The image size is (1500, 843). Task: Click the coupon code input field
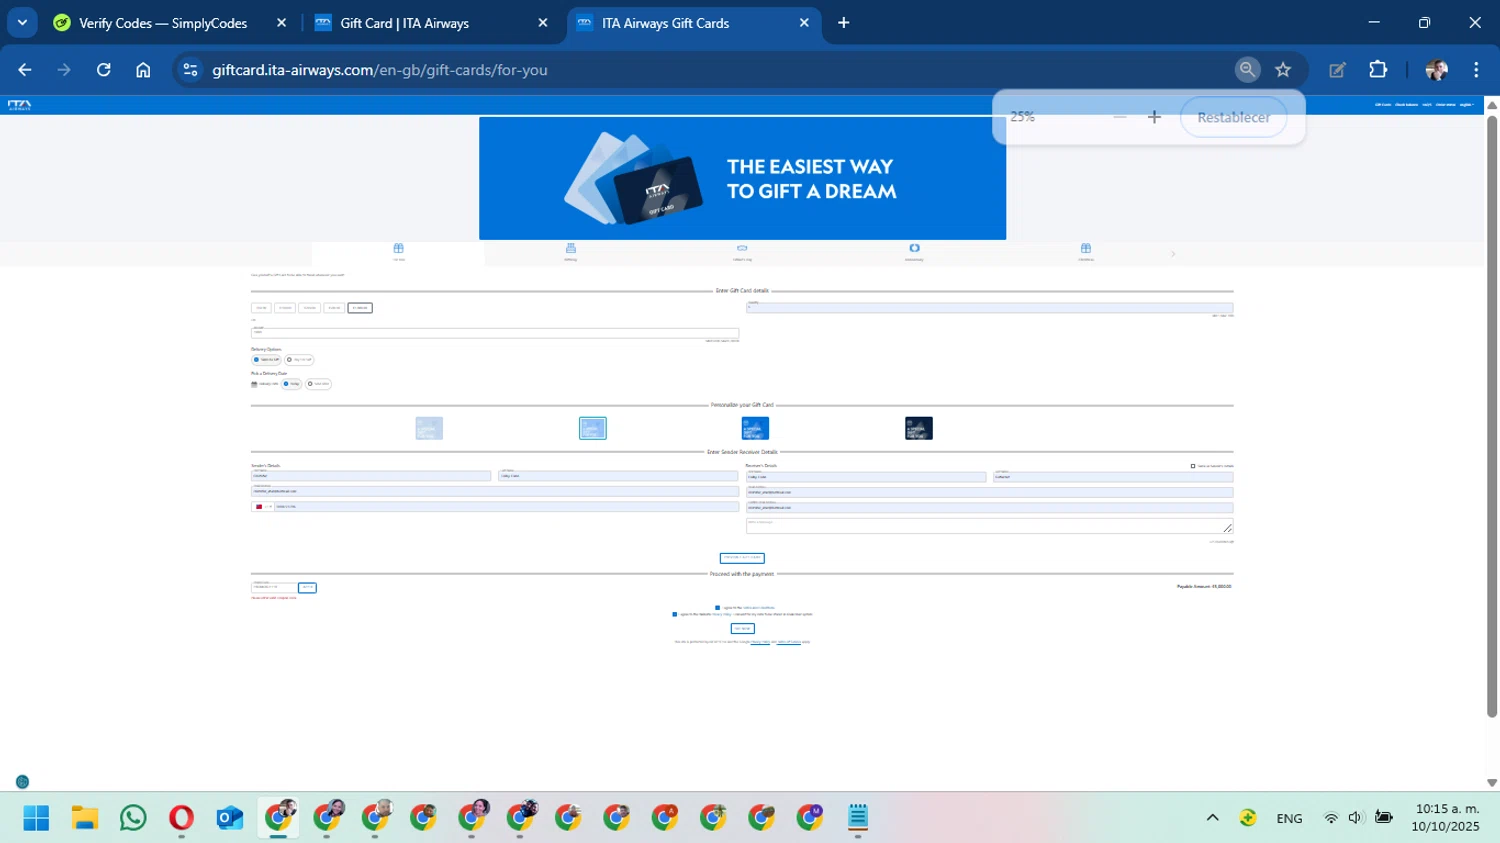click(274, 587)
